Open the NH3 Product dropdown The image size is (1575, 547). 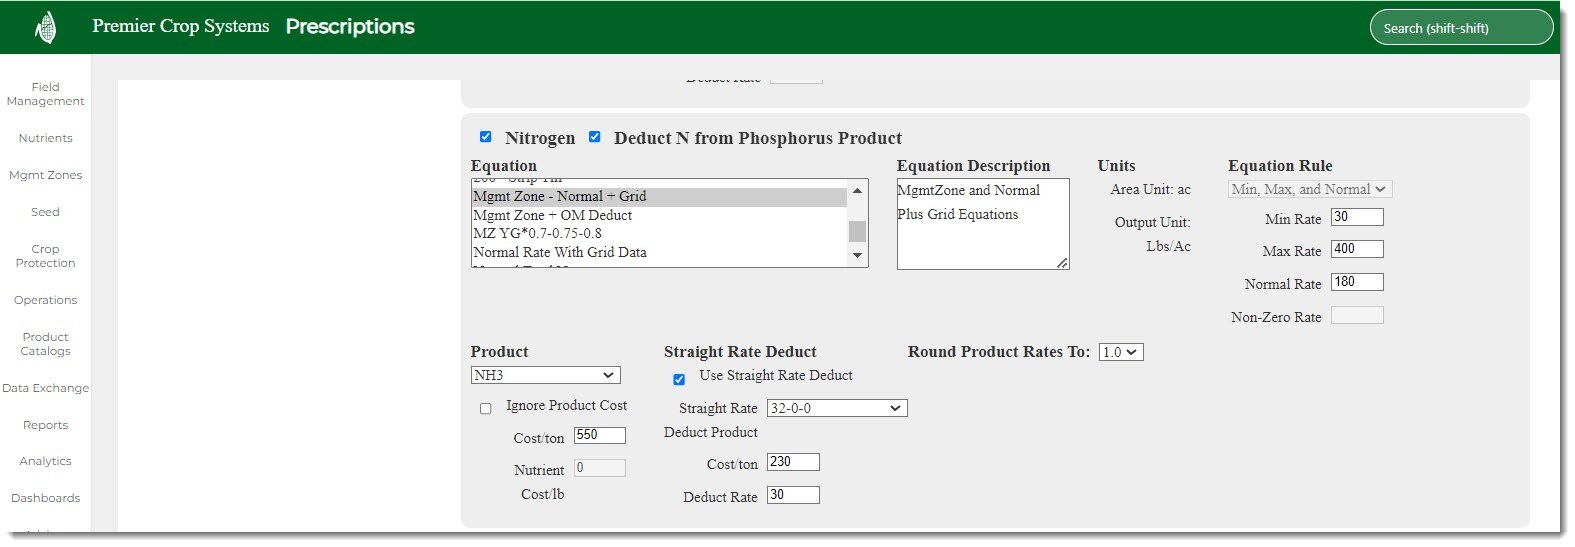pos(545,375)
